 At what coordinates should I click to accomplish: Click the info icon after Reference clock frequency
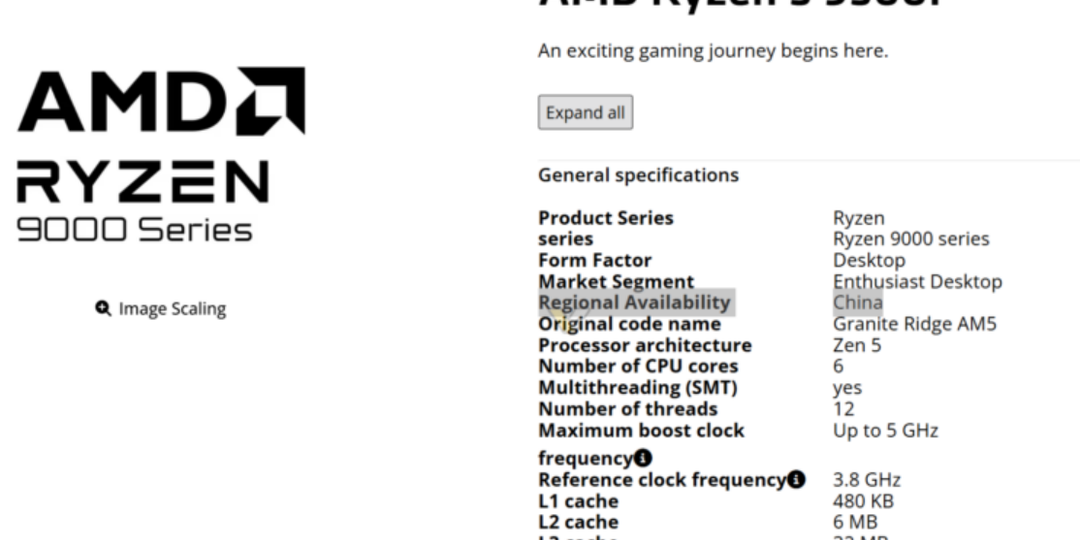[x=796, y=479]
